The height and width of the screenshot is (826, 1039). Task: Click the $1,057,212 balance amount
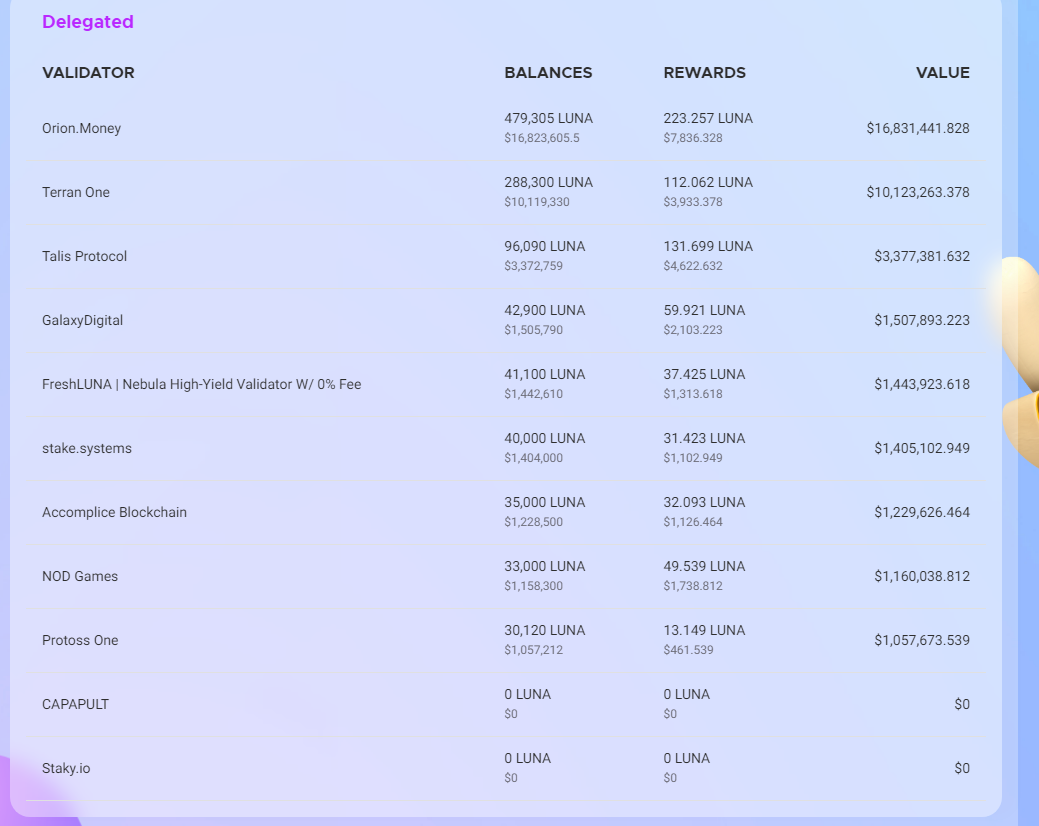pos(533,650)
